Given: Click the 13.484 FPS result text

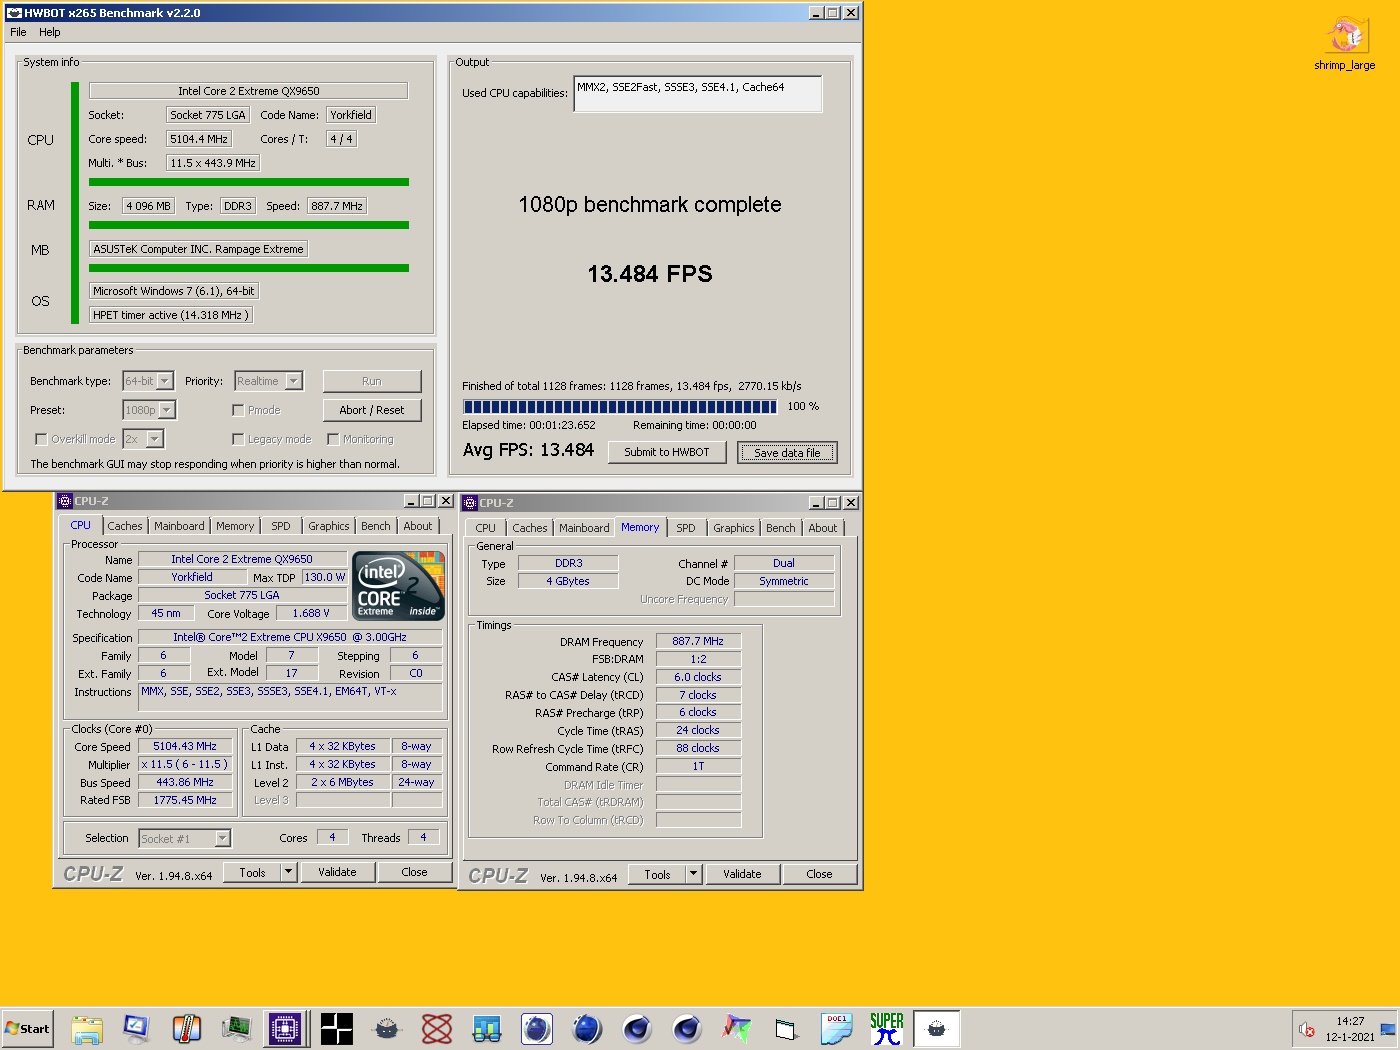Looking at the screenshot, I should (x=650, y=274).
